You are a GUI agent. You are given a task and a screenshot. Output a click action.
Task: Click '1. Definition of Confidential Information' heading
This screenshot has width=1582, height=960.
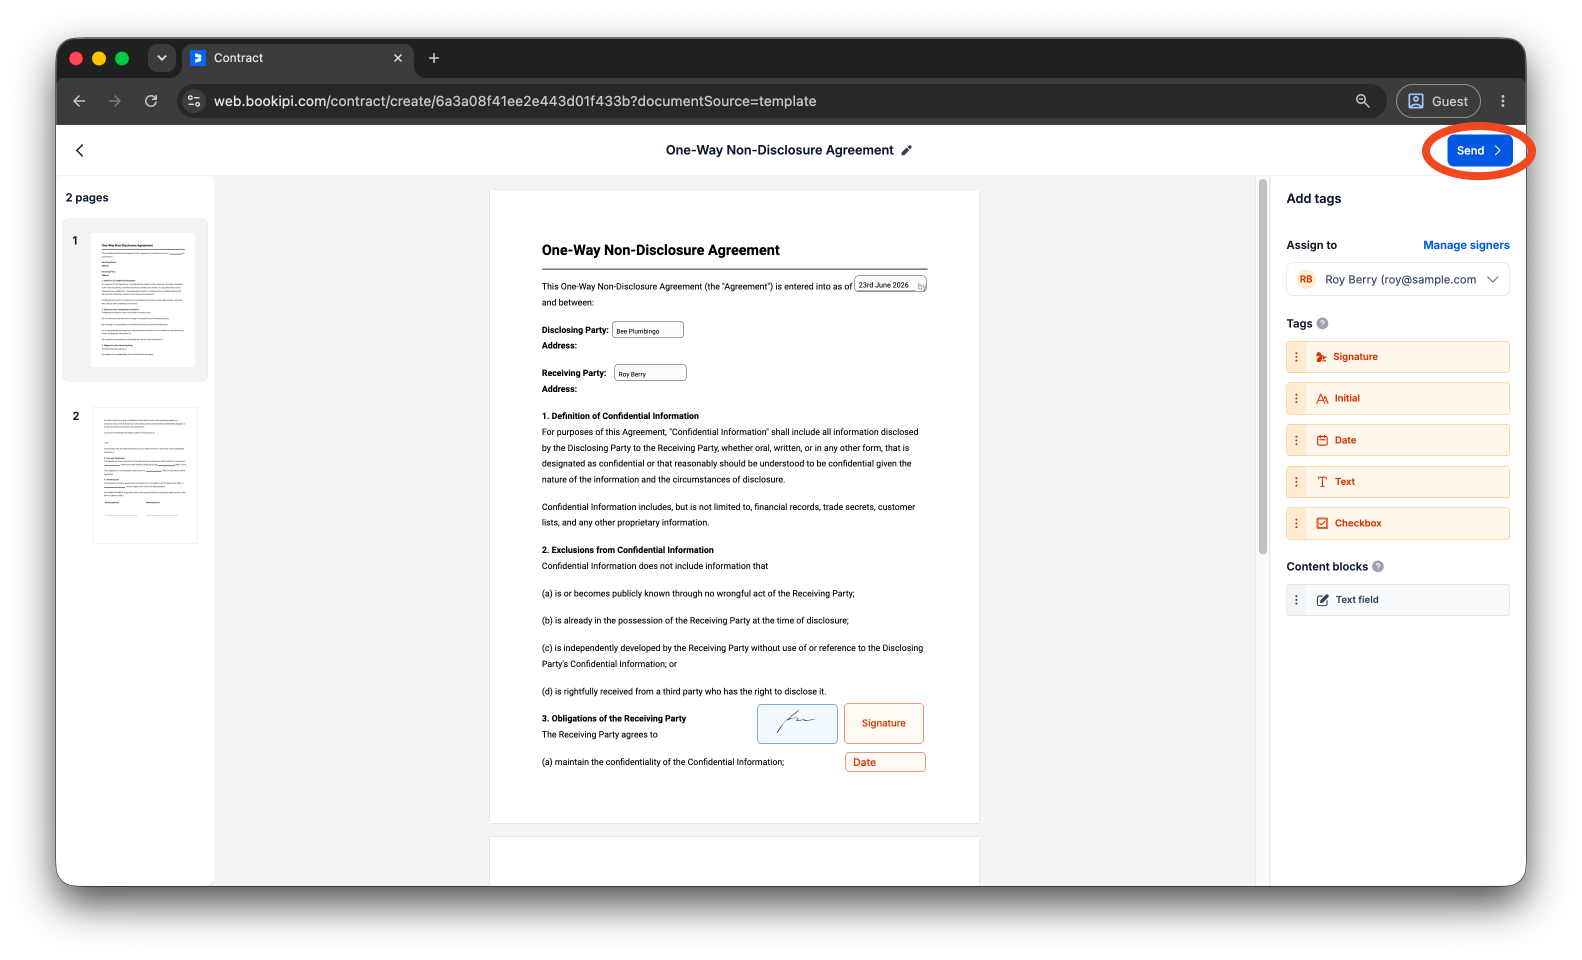coord(620,416)
